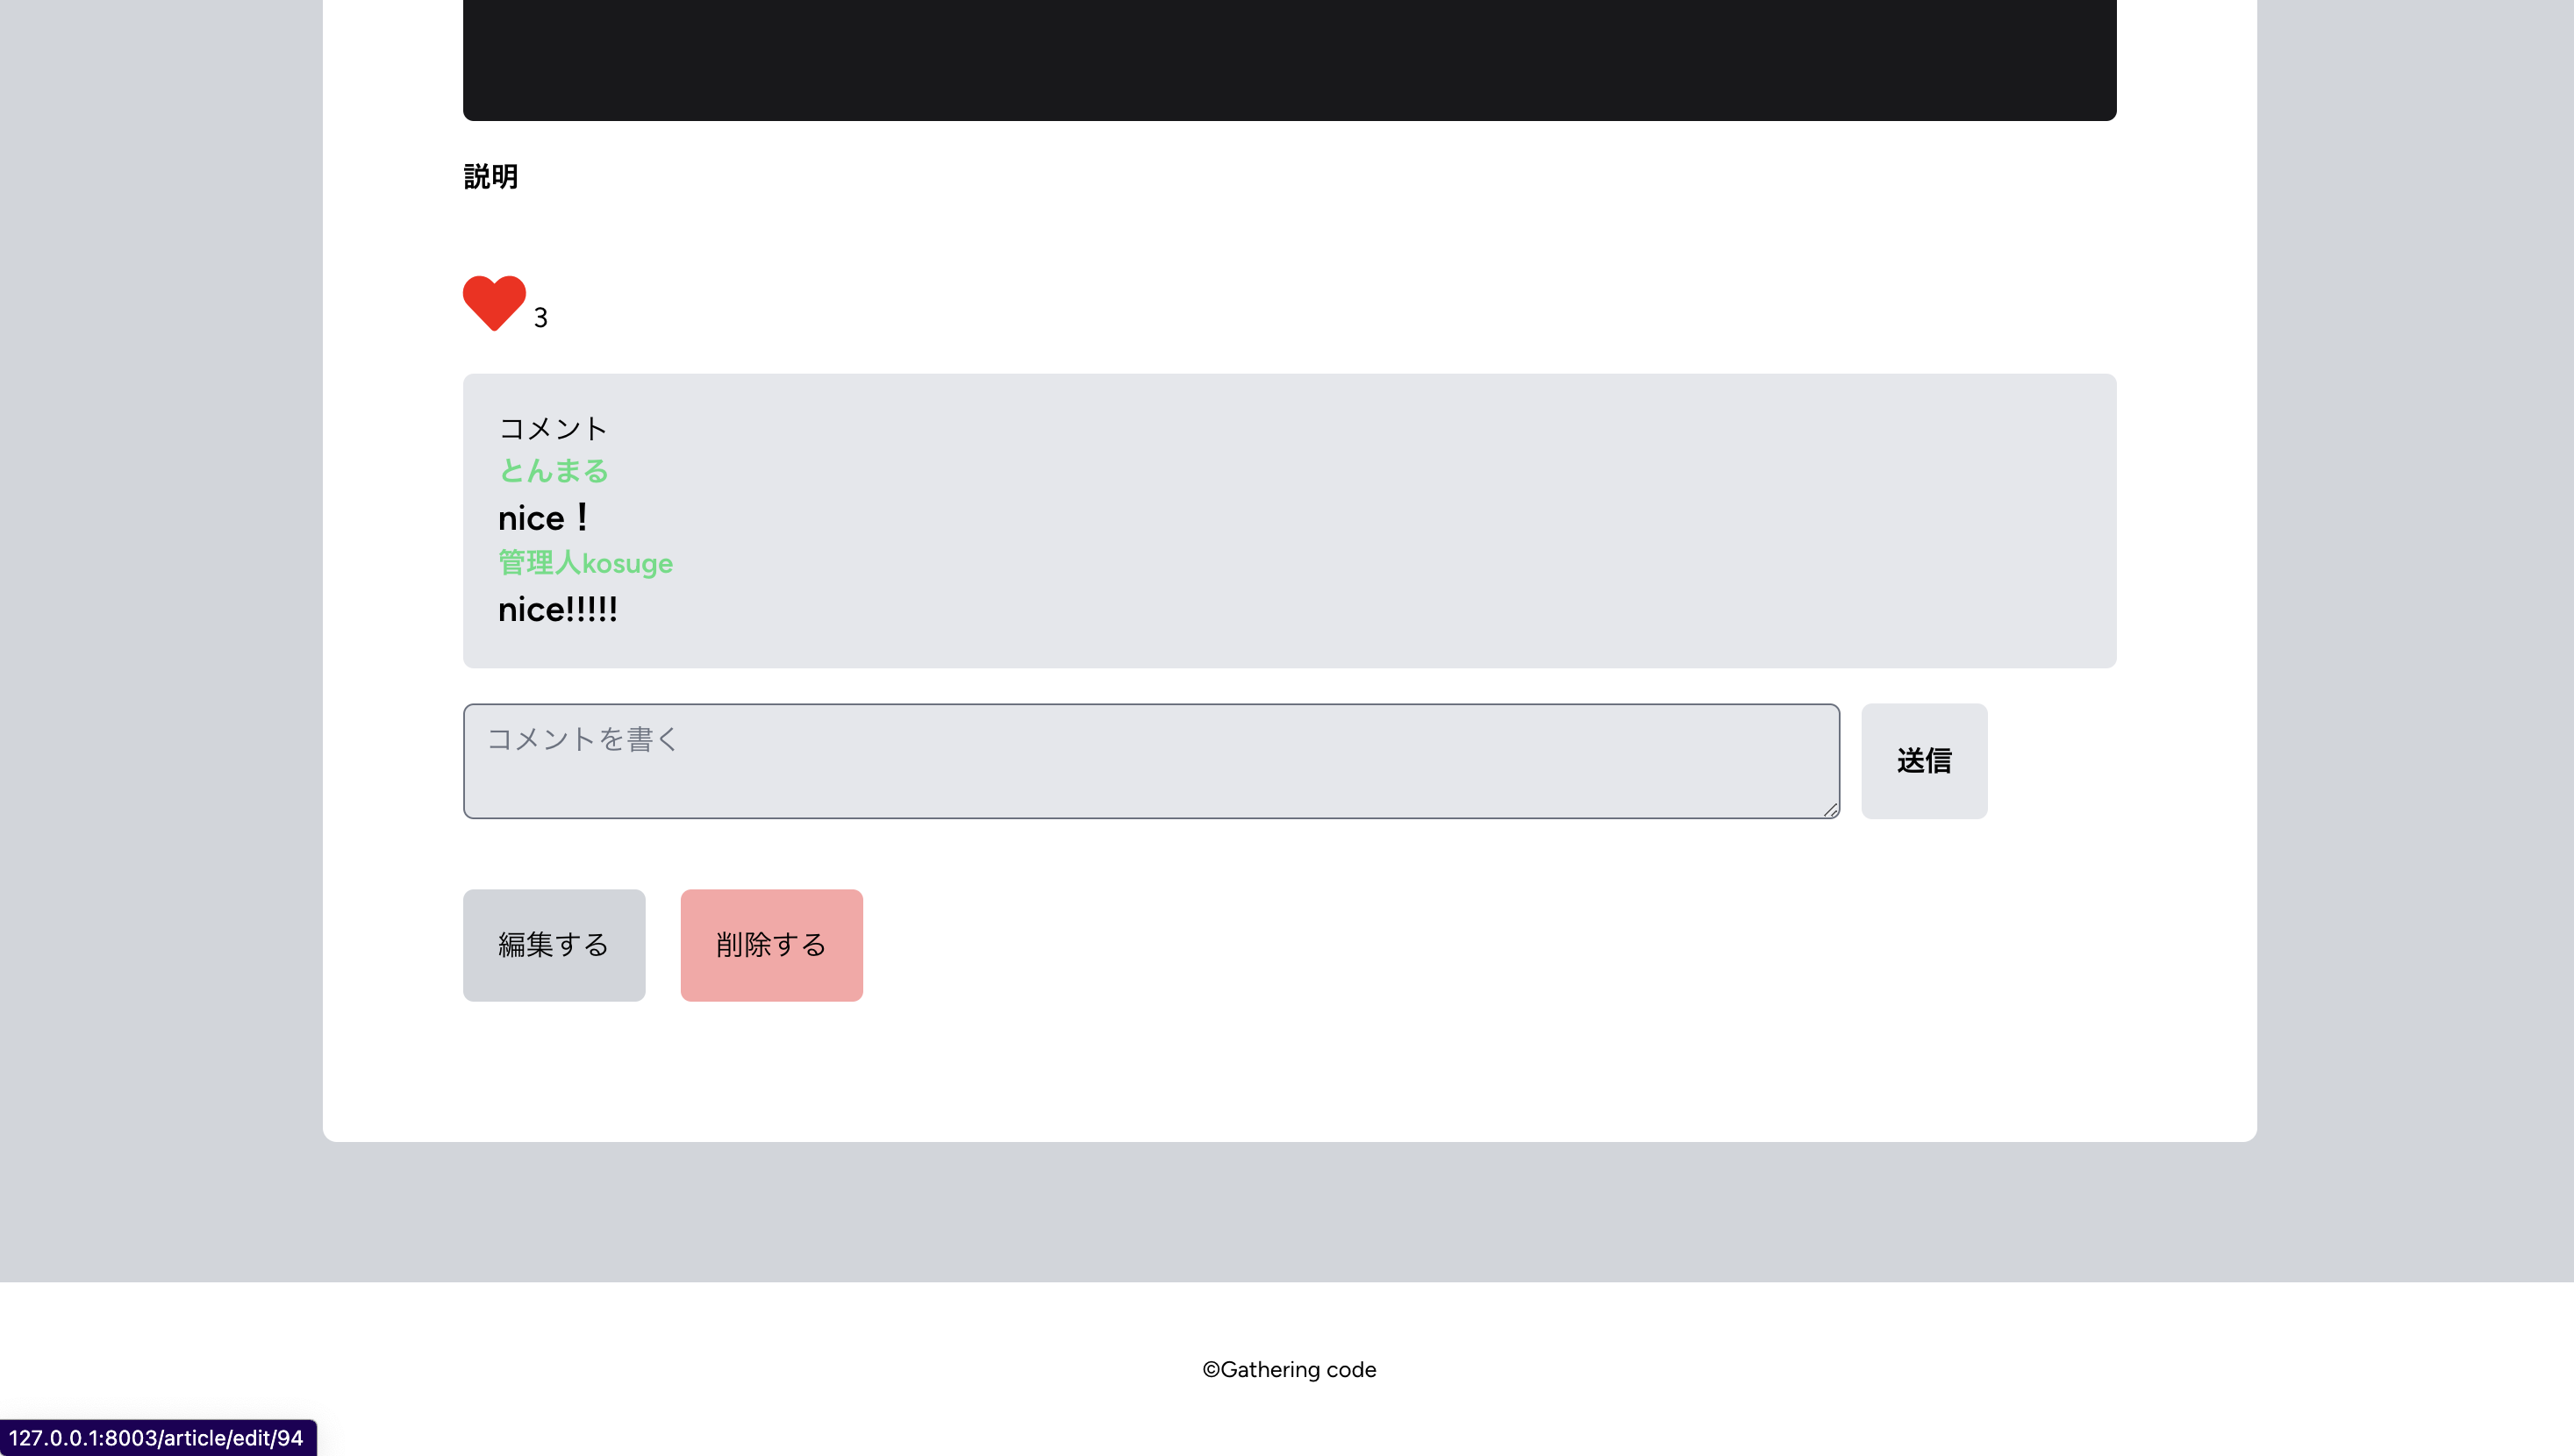
Task: Click the ©Gathering code footer text
Action: pos(1289,1369)
